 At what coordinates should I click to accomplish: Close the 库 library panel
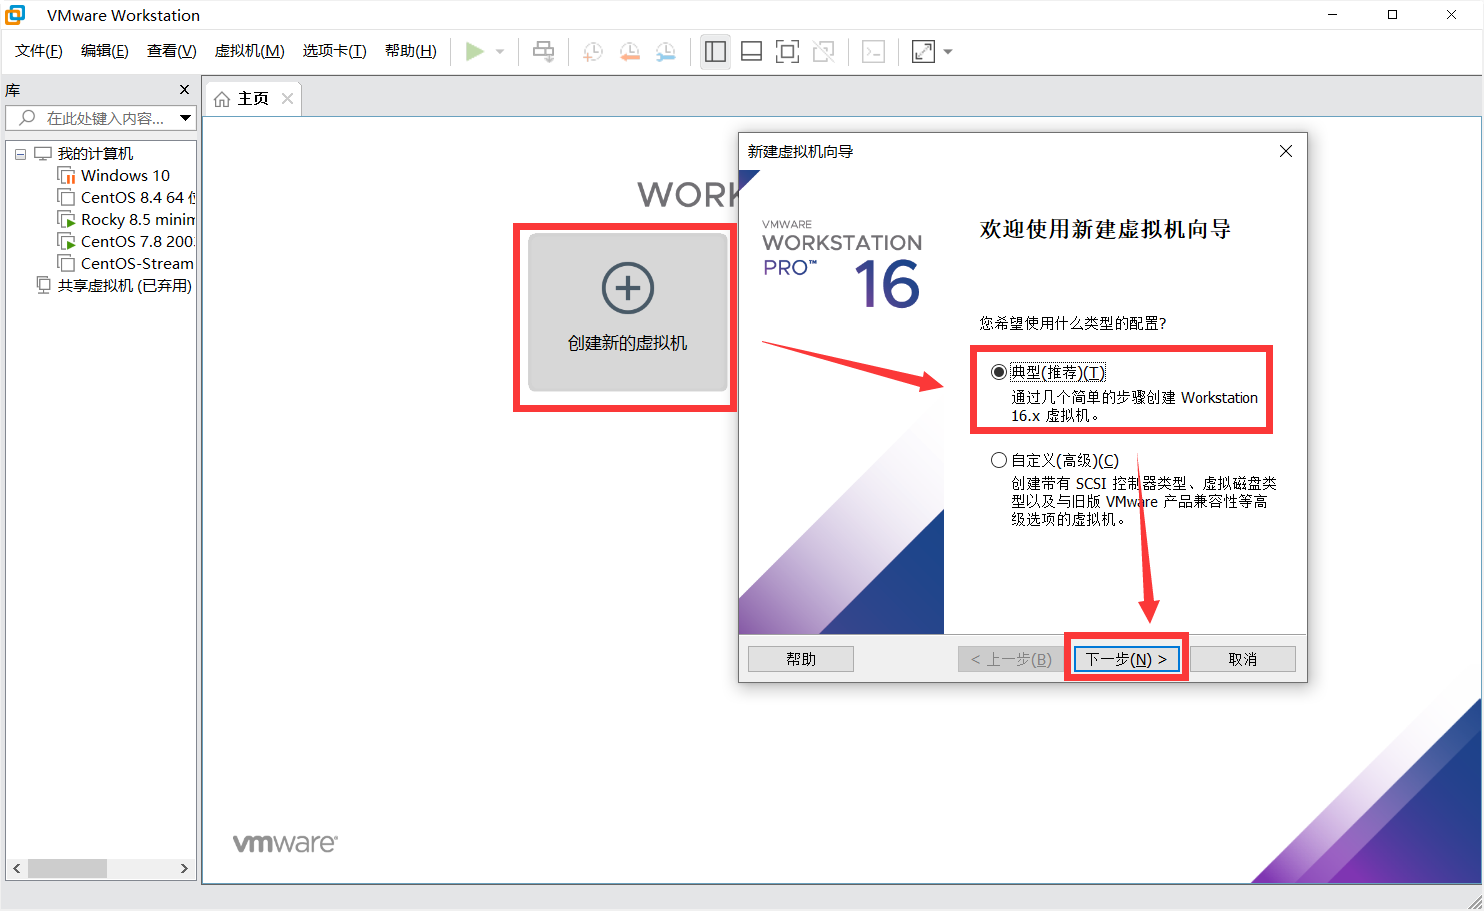coord(184,90)
